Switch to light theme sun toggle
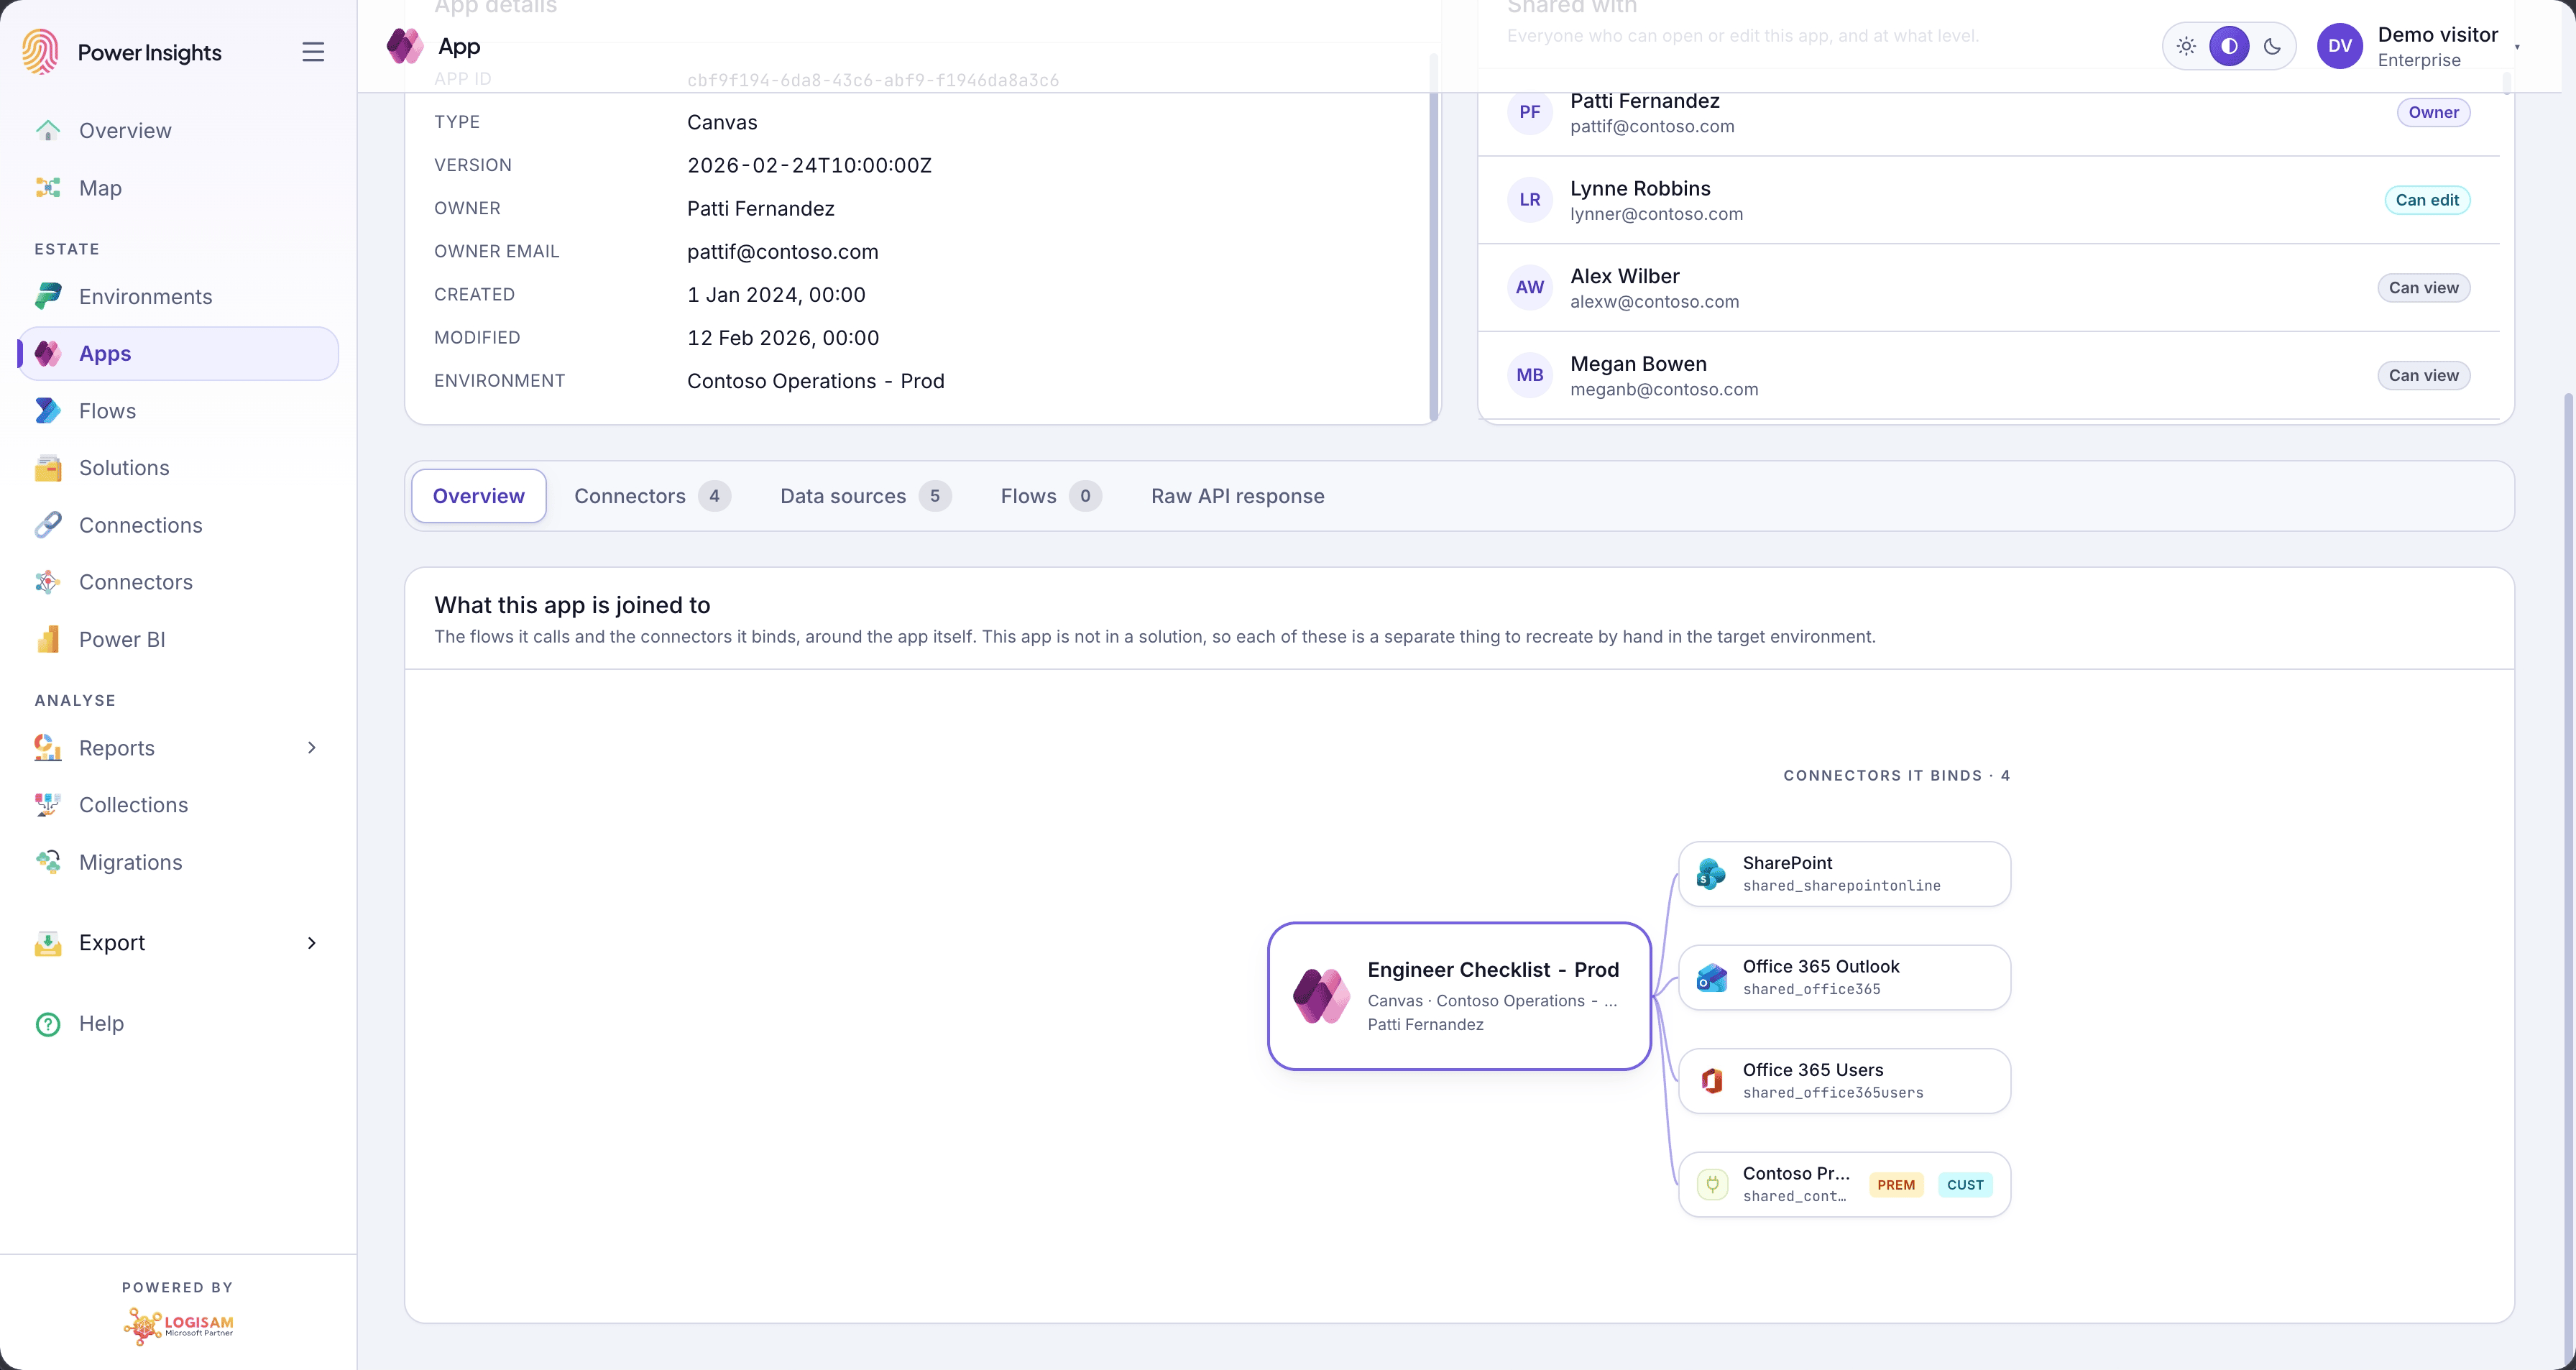This screenshot has width=2576, height=1370. tap(2186, 46)
